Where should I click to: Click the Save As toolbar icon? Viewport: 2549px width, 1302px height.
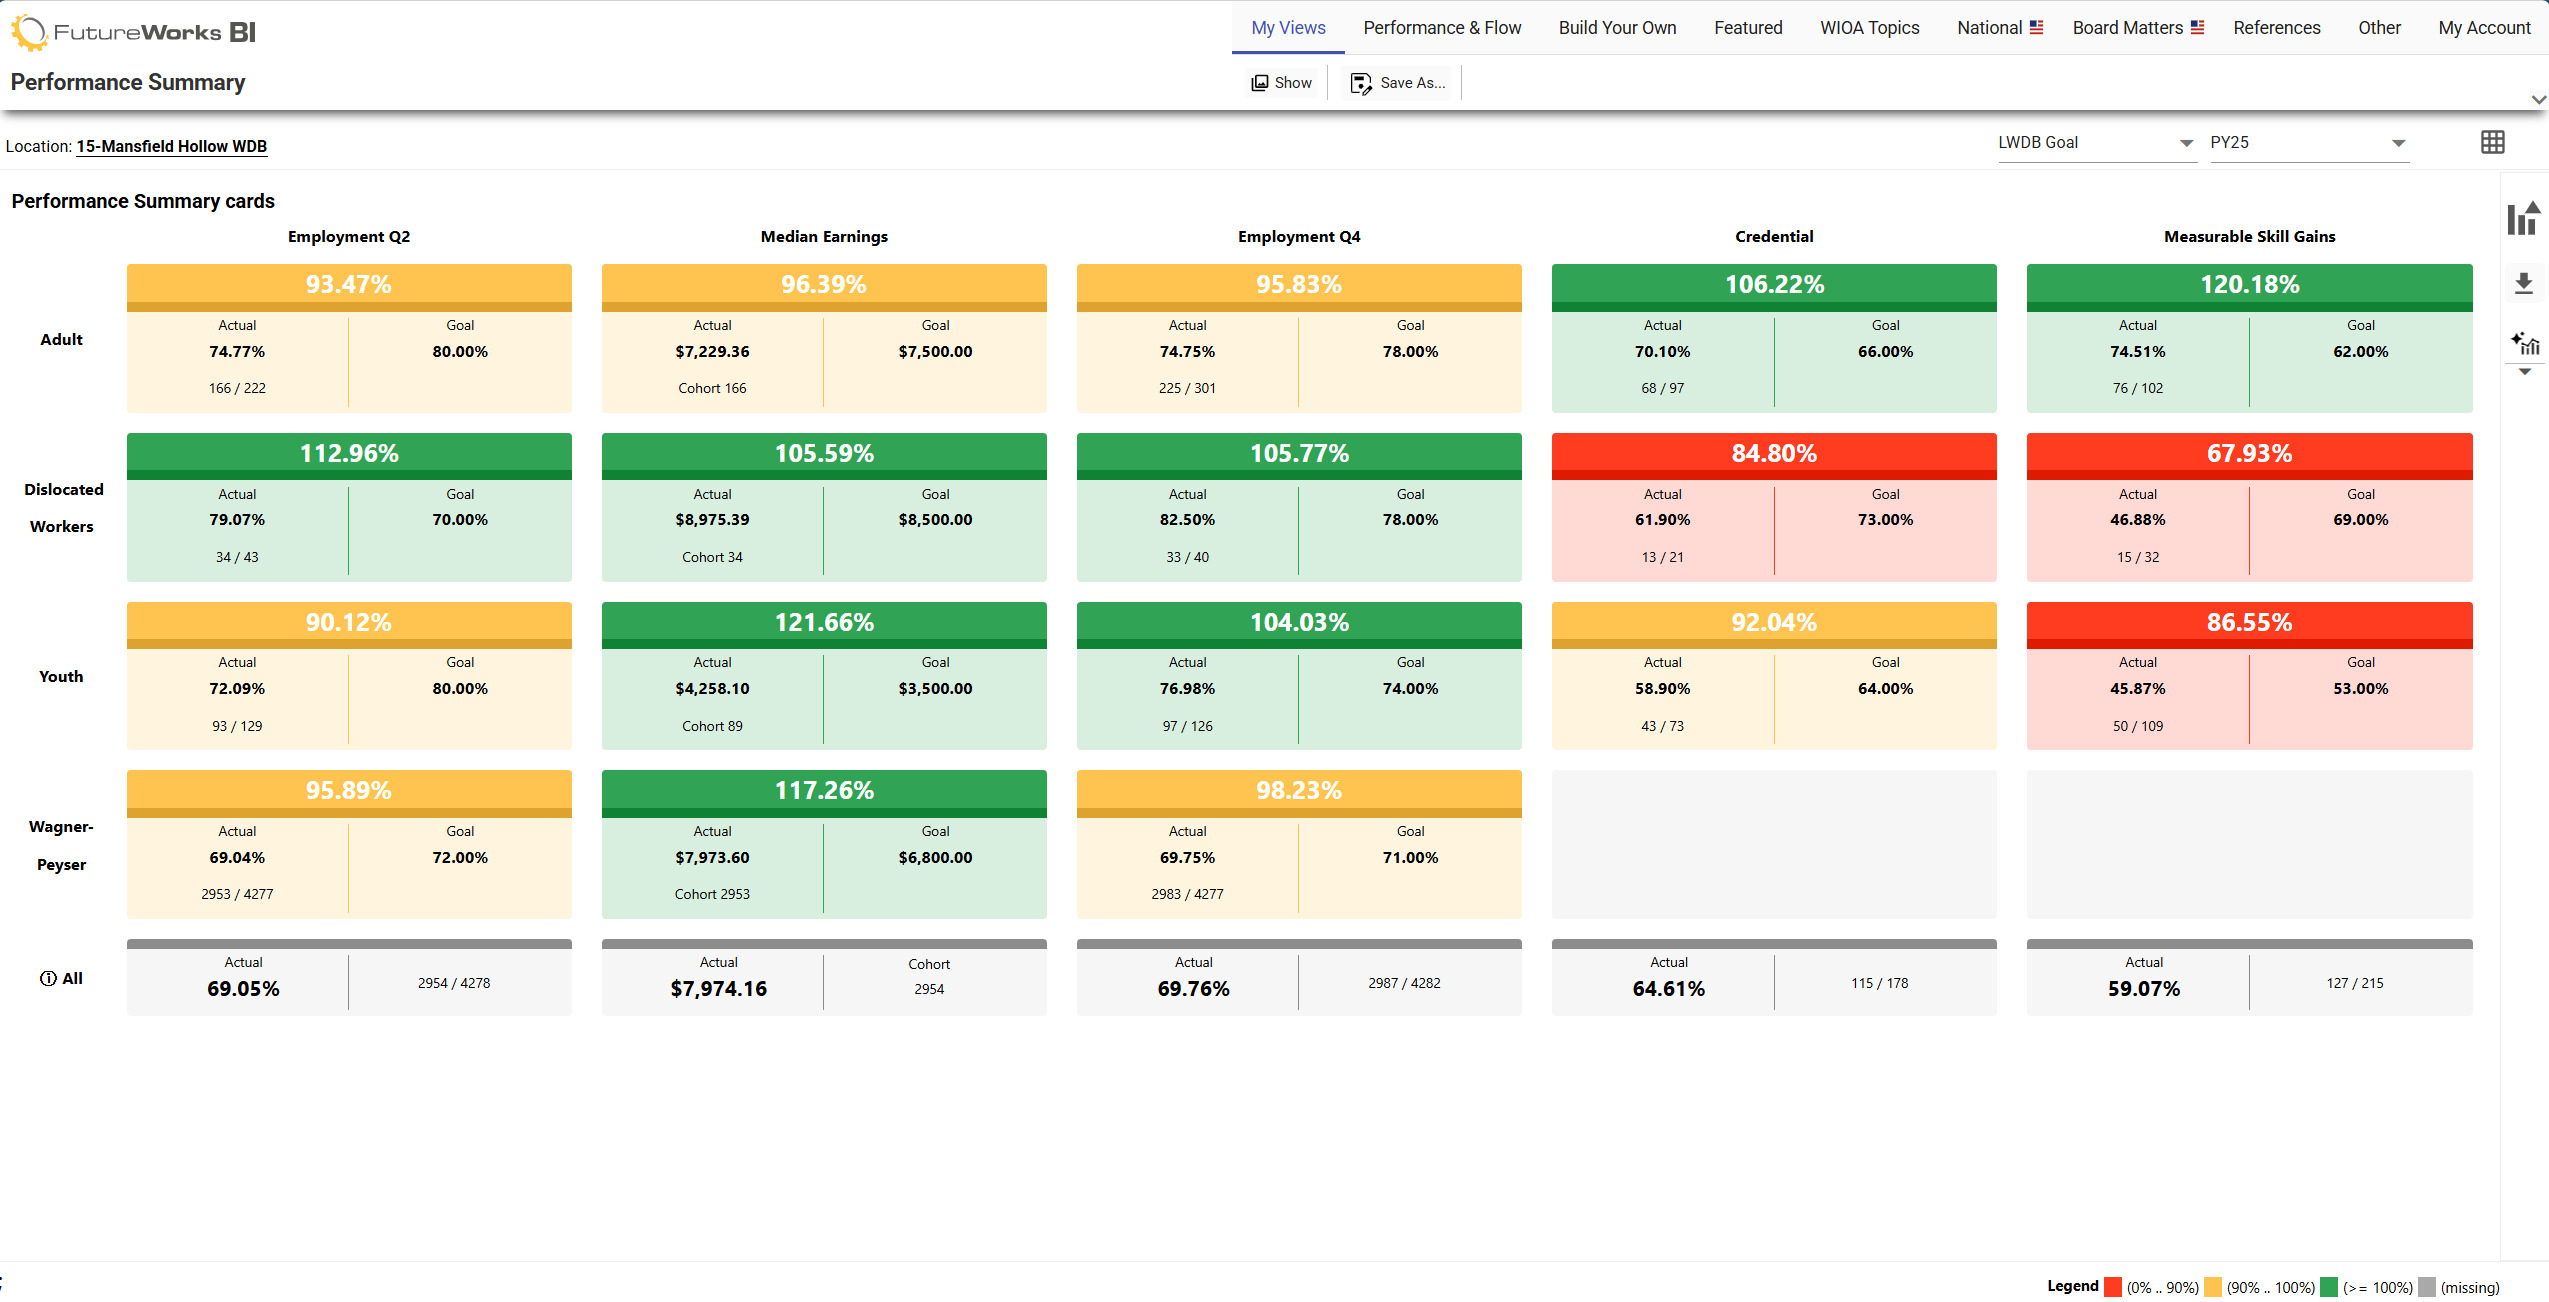tap(1361, 83)
